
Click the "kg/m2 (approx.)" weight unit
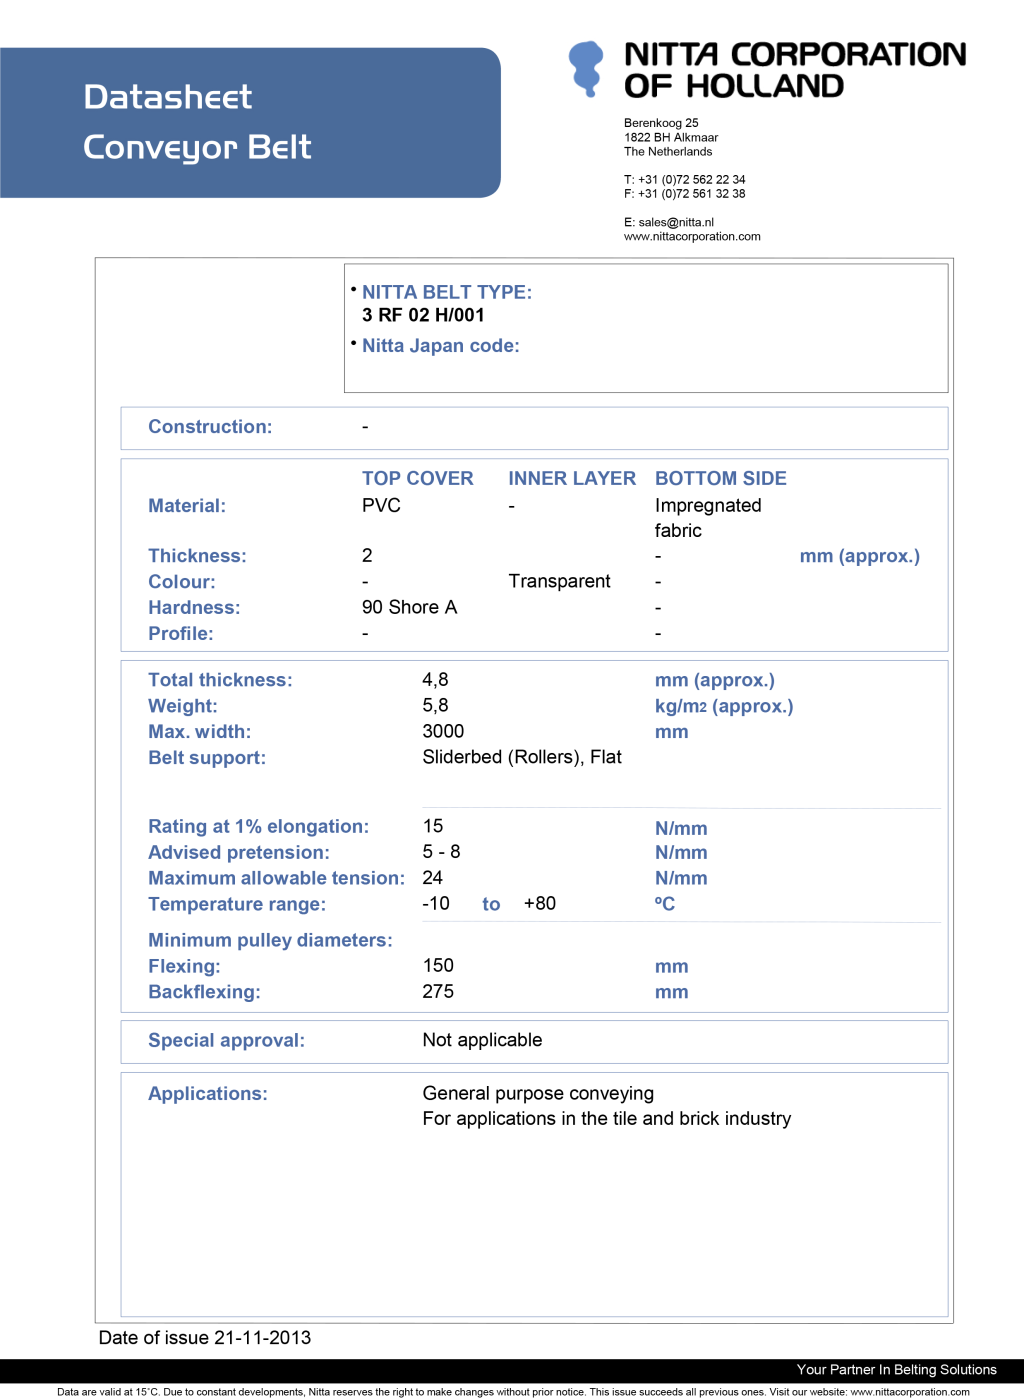pyautogui.click(x=724, y=706)
